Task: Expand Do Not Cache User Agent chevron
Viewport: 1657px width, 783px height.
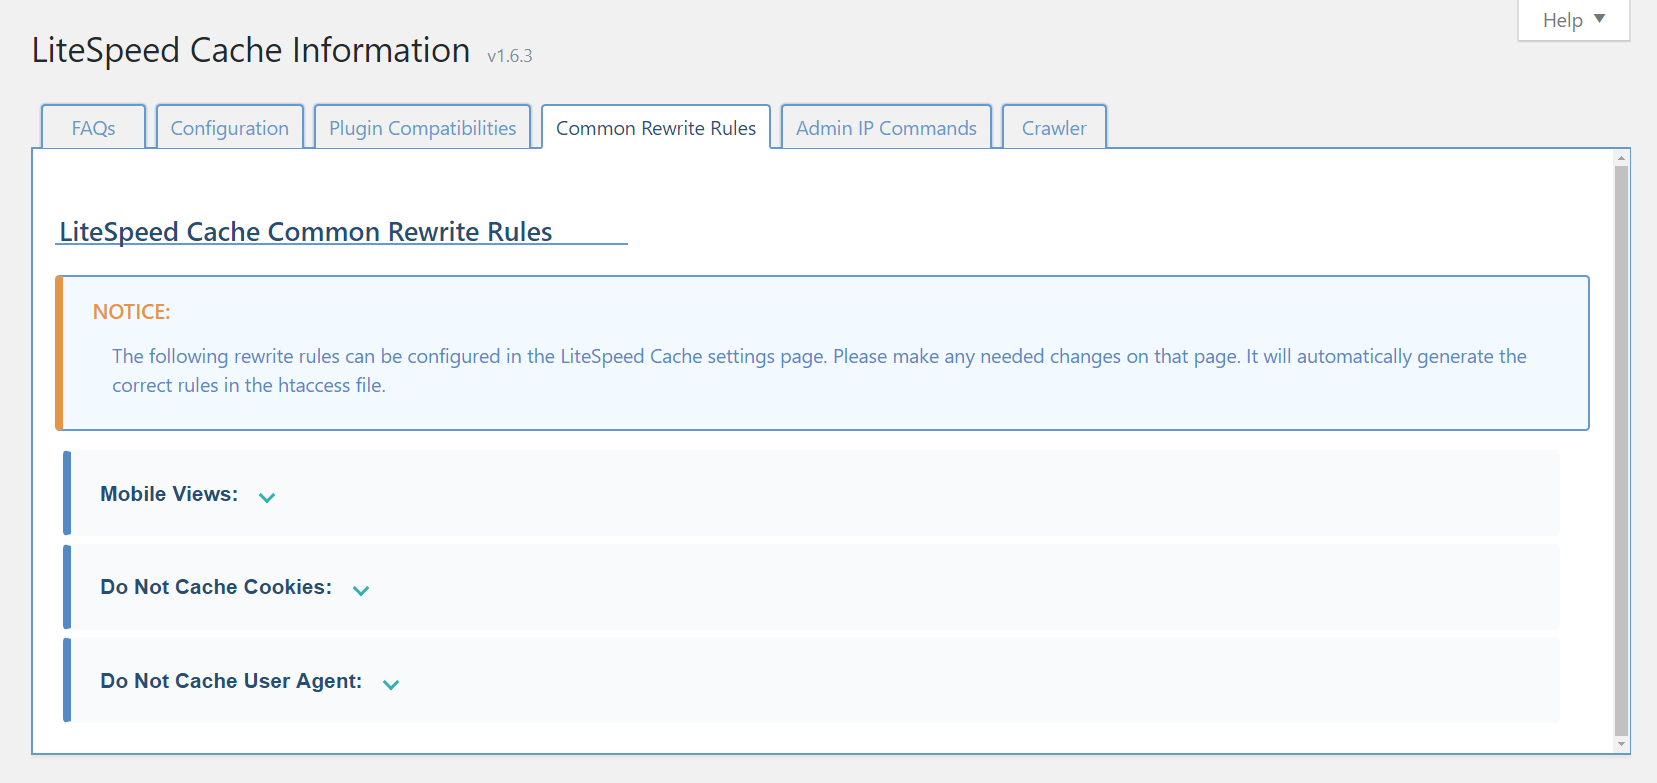Action: pos(391,684)
